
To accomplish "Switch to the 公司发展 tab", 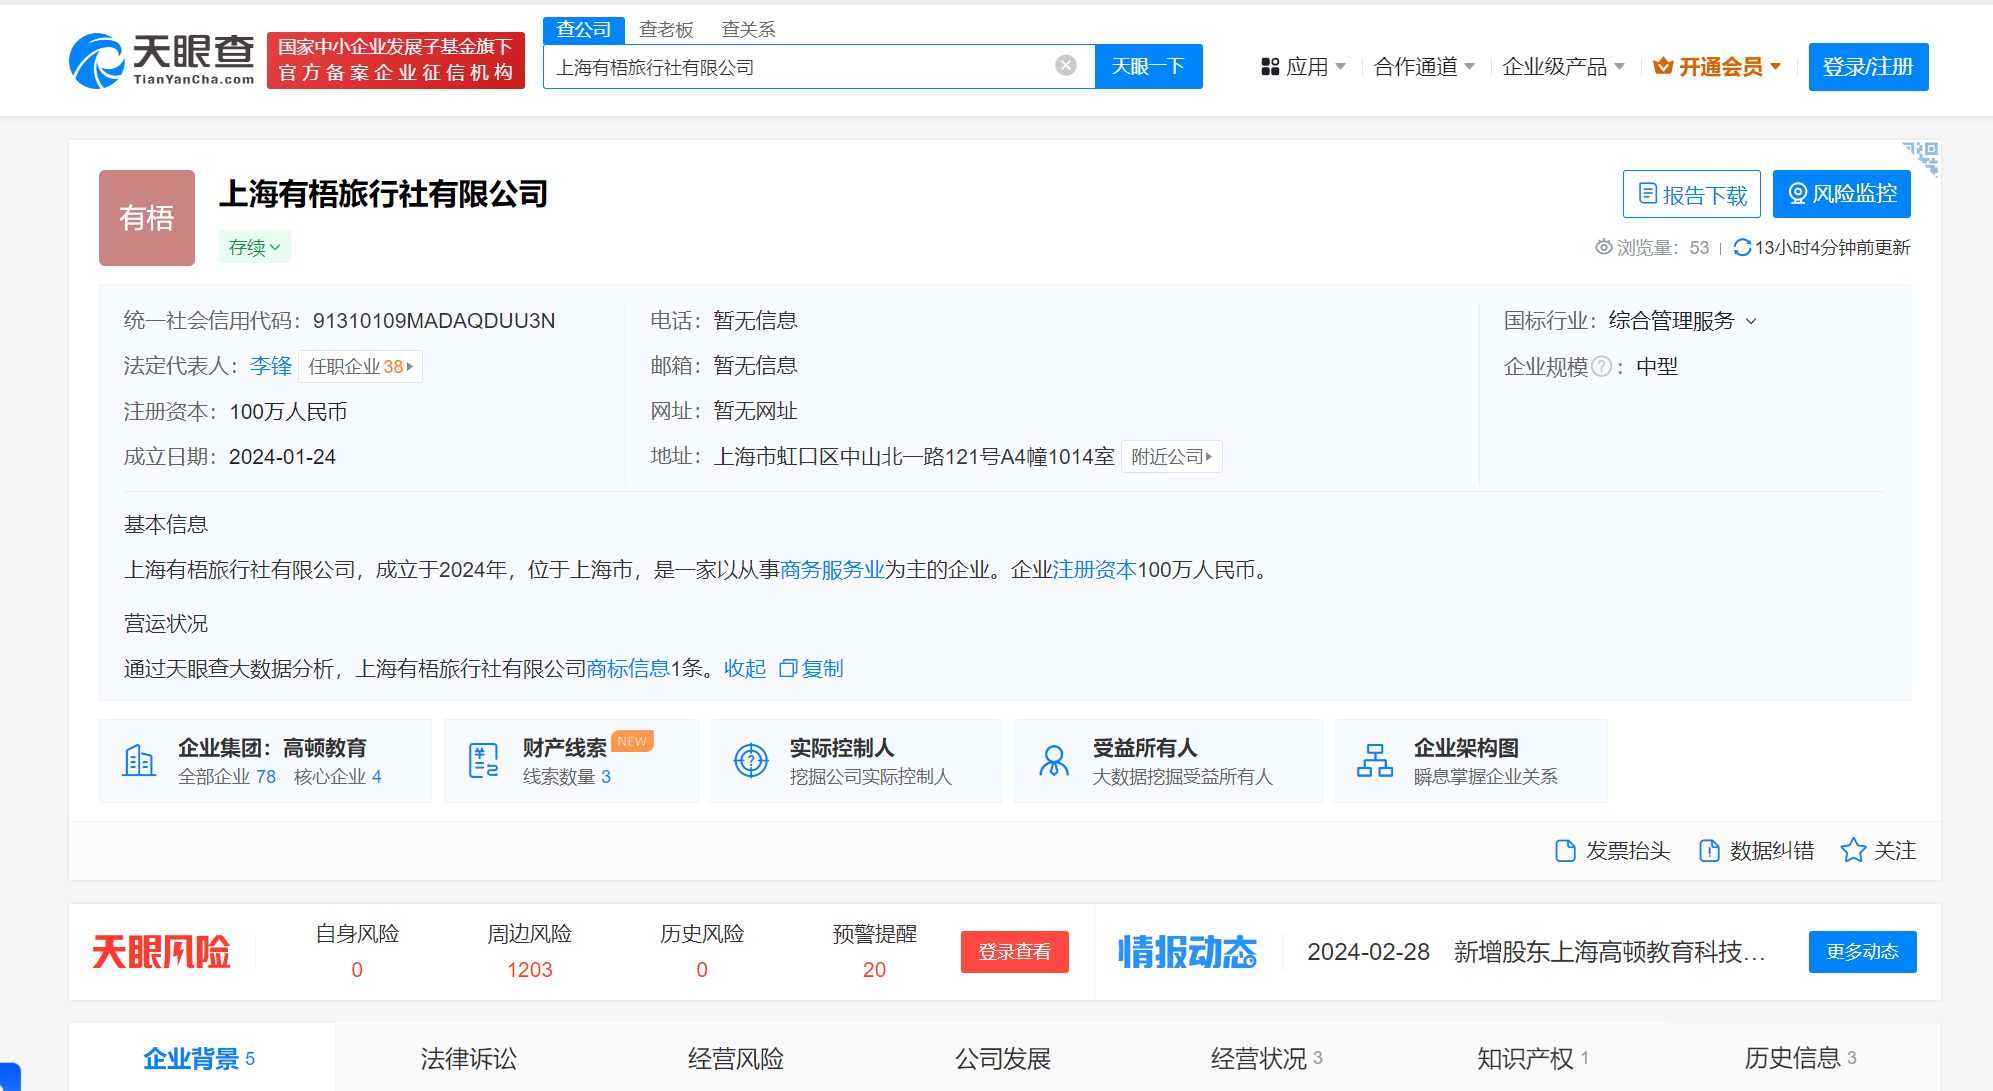I will 1003,1058.
